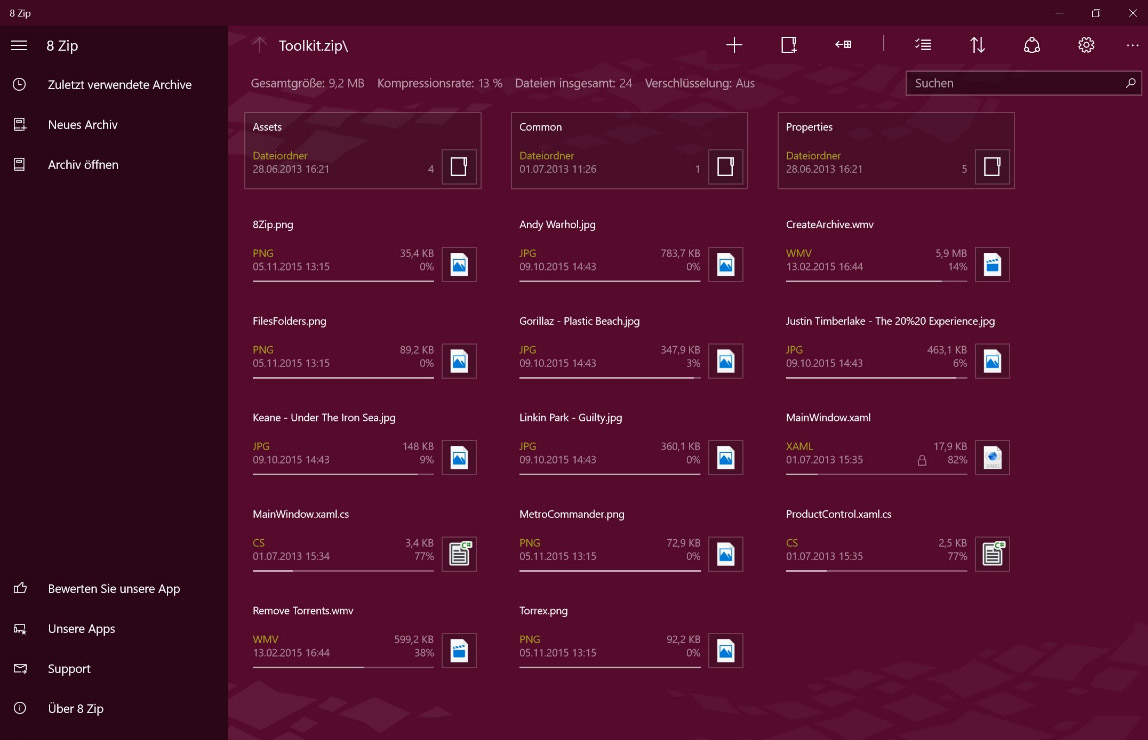Click the Common folder icon
The width and height of the screenshot is (1148, 740).
pyautogui.click(x=726, y=167)
